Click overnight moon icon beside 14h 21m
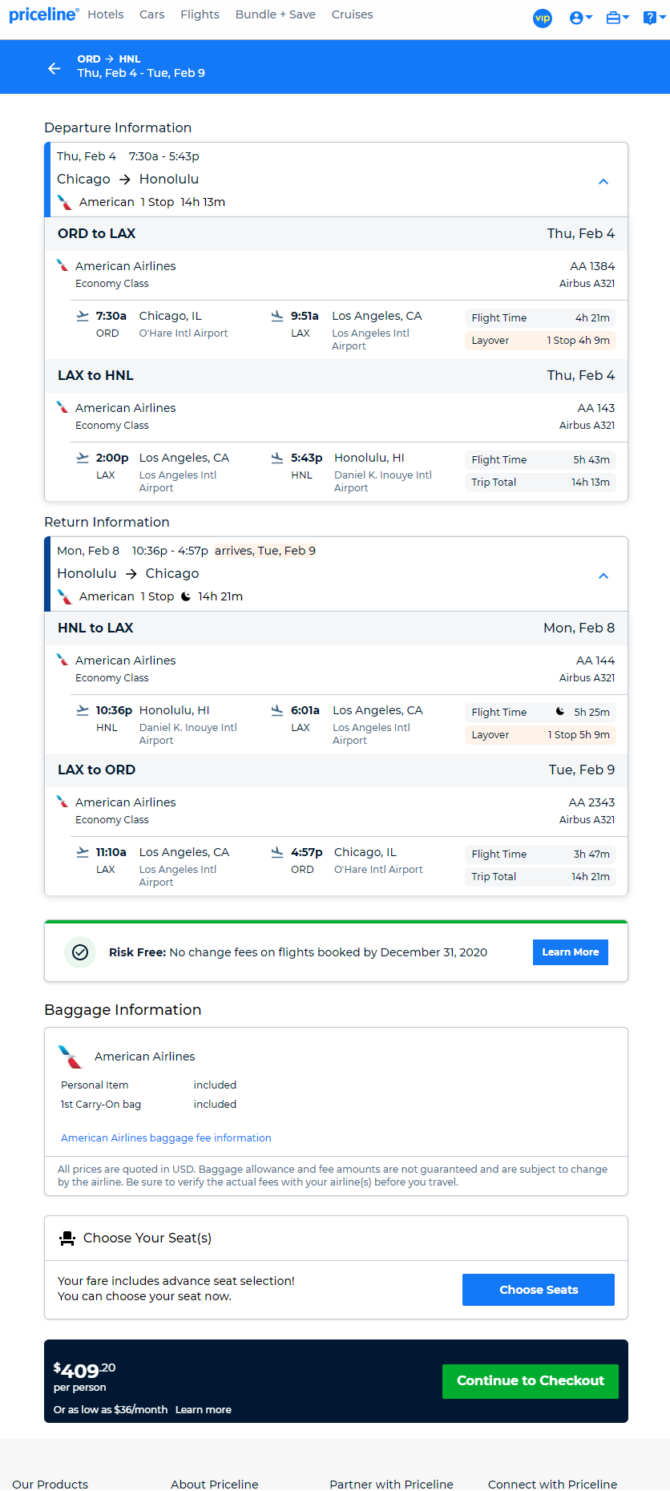 [x=186, y=596]
